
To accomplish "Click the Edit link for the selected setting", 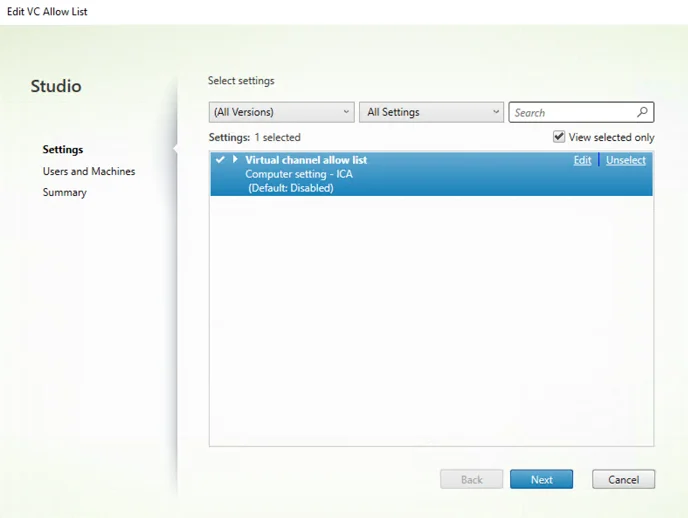I will click(x=582, y=160).
